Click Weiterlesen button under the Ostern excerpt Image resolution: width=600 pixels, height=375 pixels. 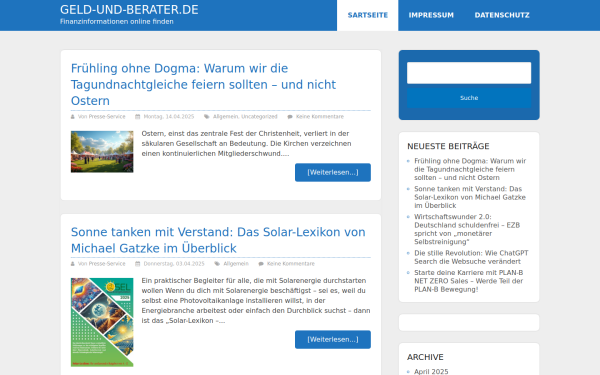point(333,173)
